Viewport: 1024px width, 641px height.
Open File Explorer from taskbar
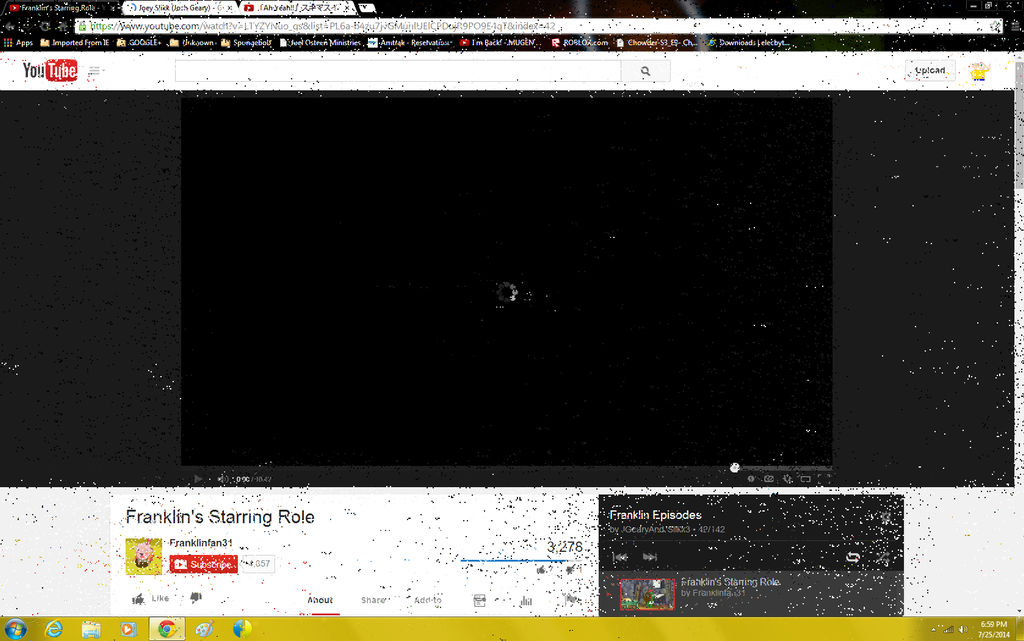tap(91, 629)
